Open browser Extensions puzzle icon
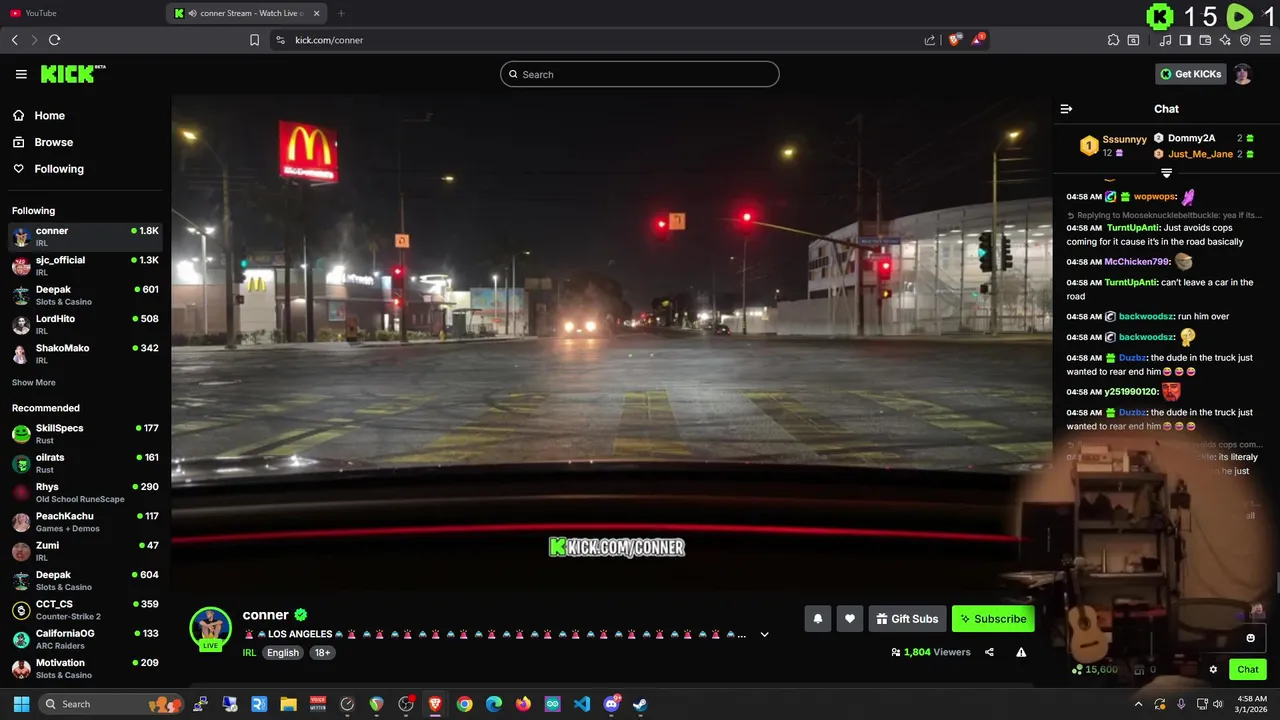The height and width of the screenshot is (720, 1280). pos(1113,40)
